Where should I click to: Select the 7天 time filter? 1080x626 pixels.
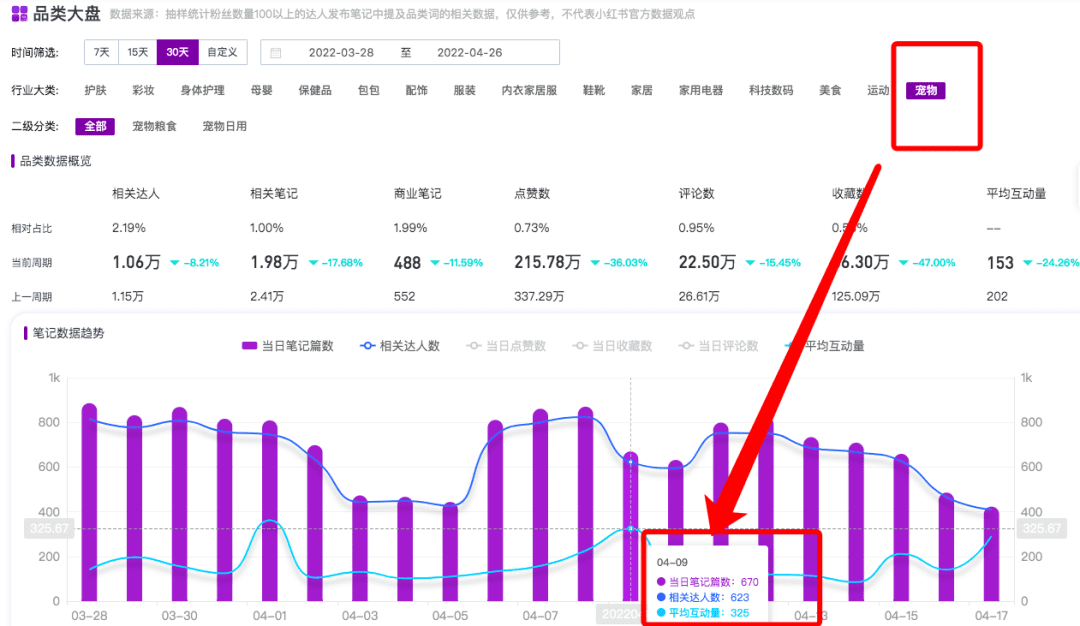point(102,52)
